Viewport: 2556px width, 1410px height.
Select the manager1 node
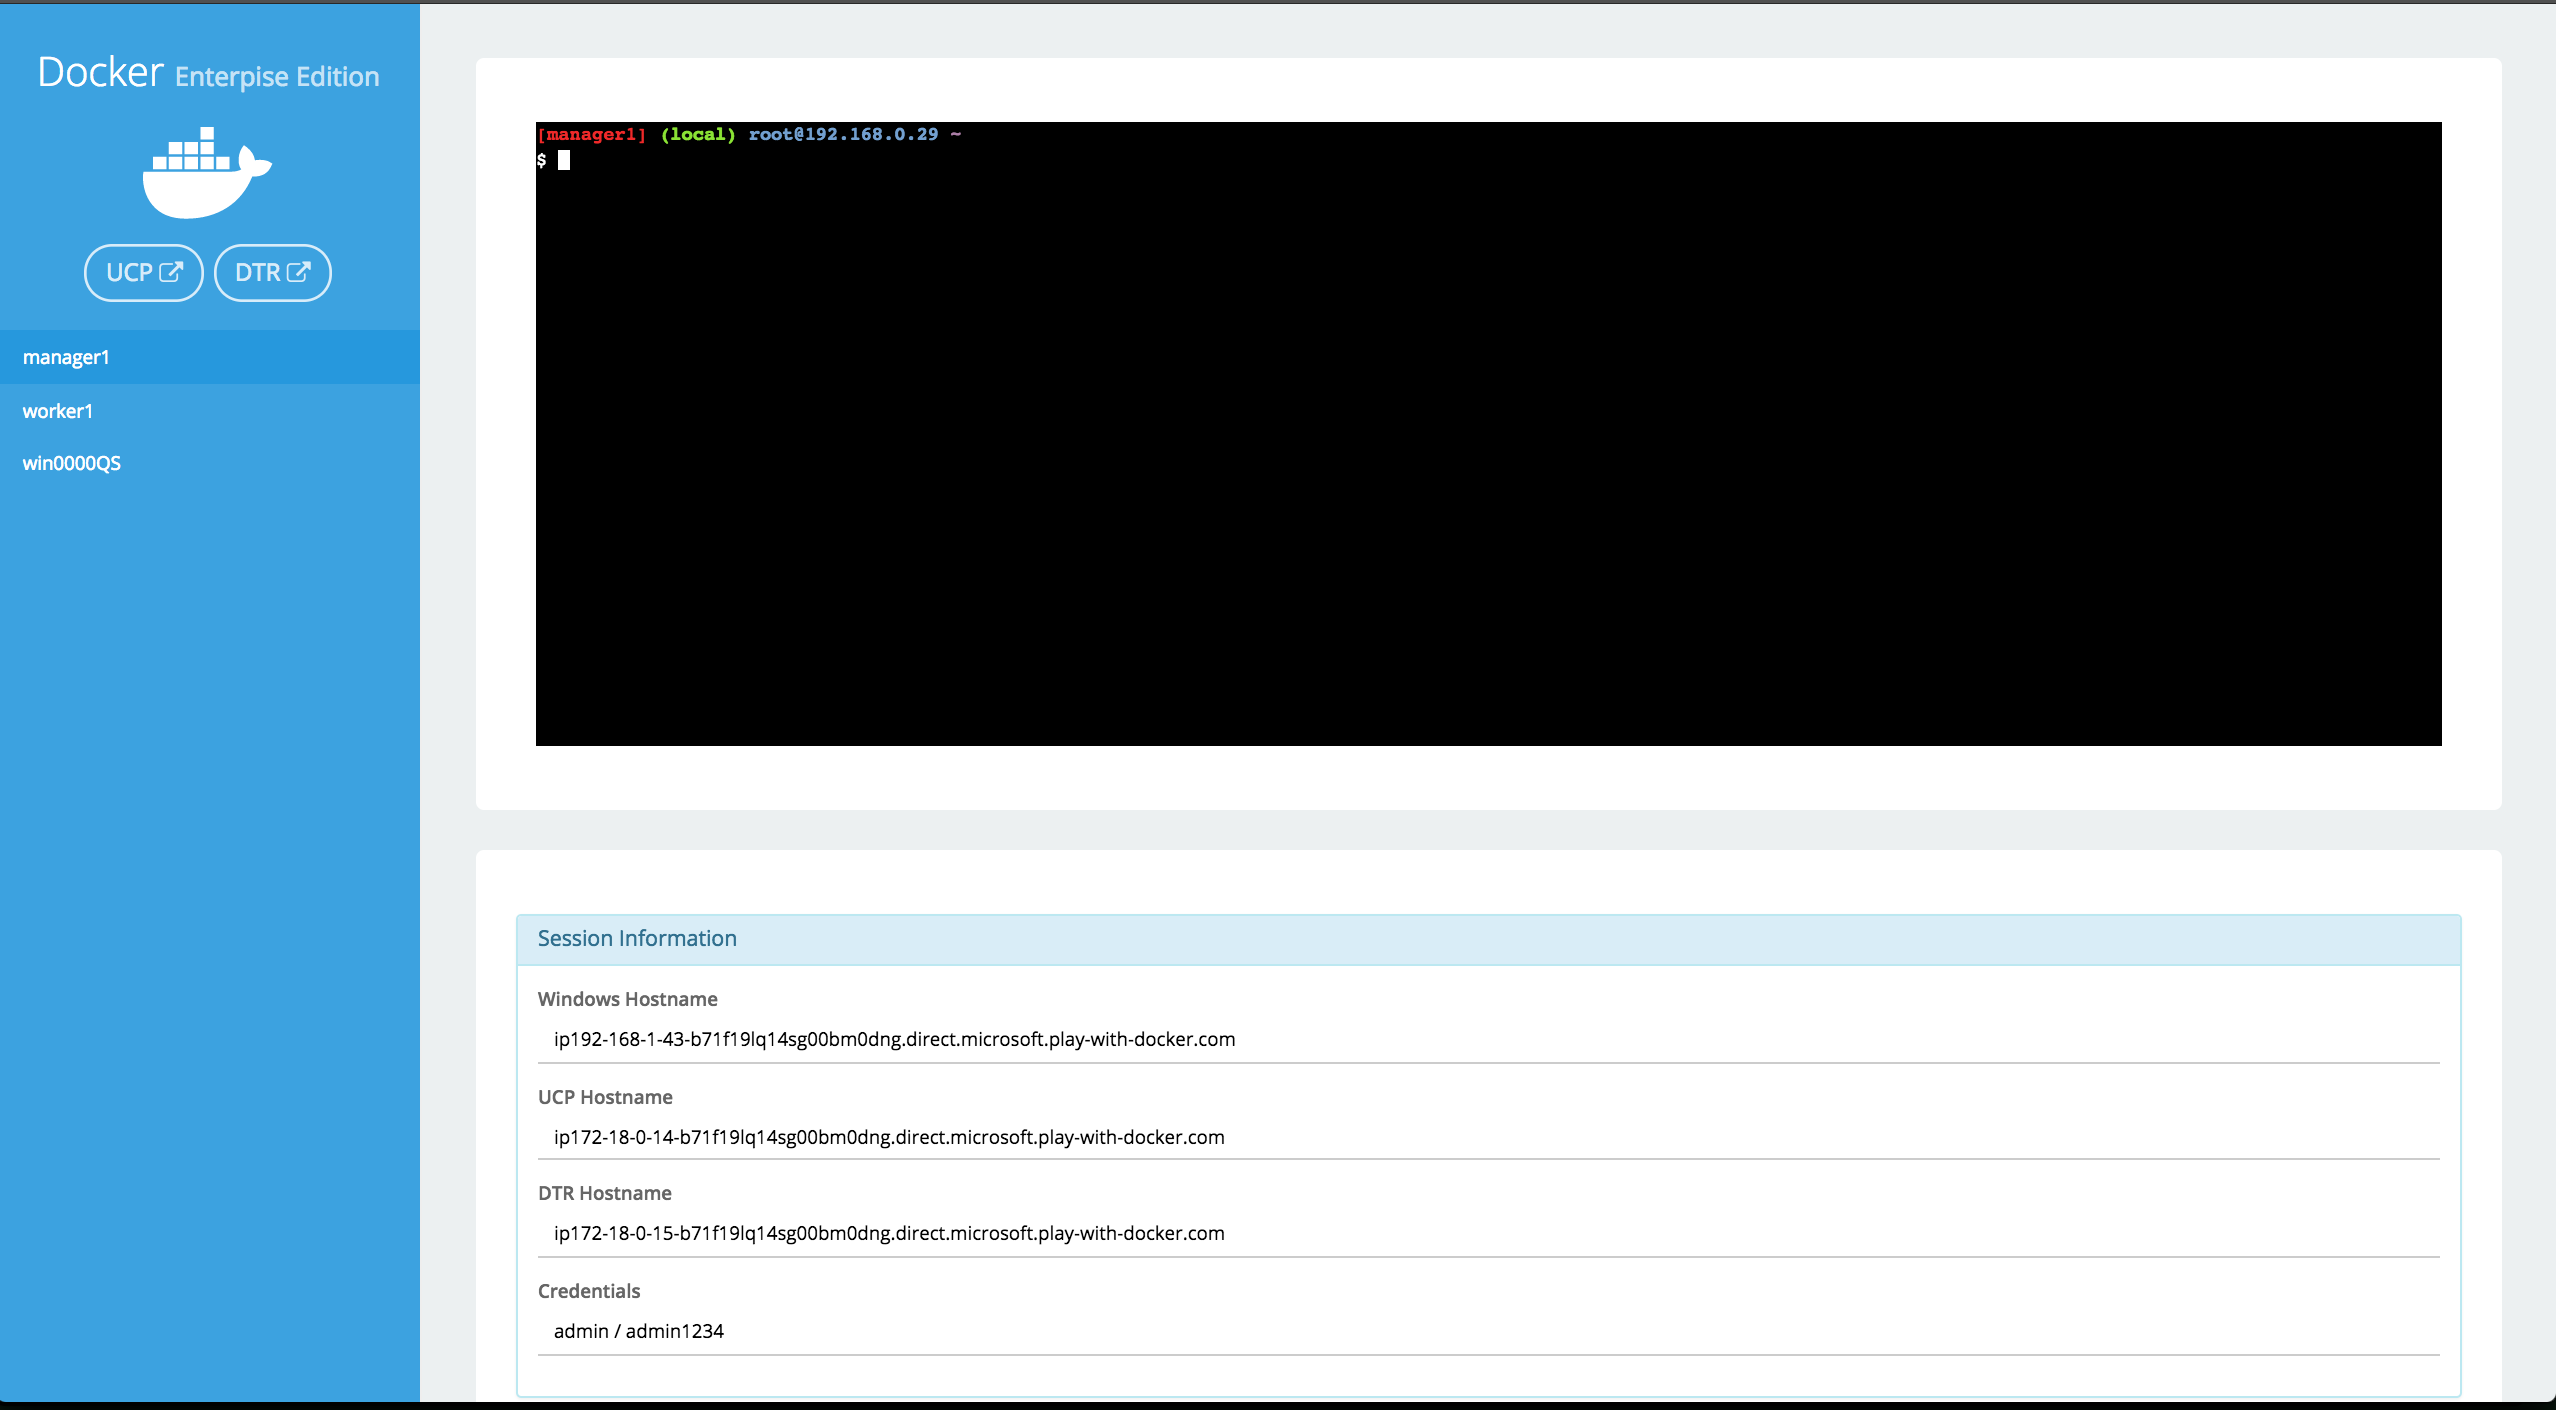(x=66, y=357)
